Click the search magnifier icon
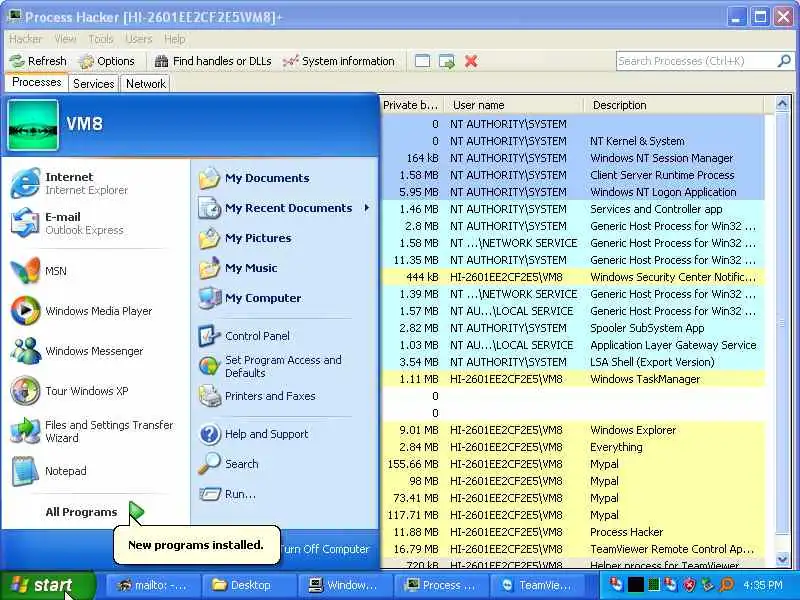The image size is (800, 600). pyautogui.click(x=784, y=61)
